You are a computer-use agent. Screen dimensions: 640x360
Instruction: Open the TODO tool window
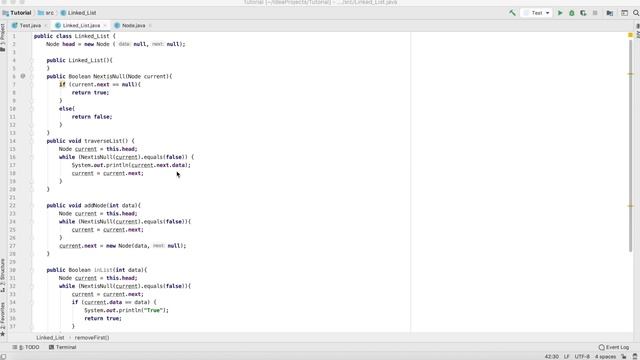tap(26, 347)
